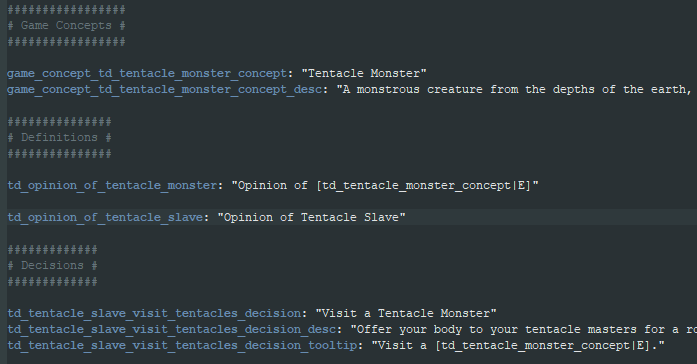Select the td_tentacle_slave_visit_tentacles_decision_tooltip key
The height and width of the screenshot is (364, 697).
coord(182,345)
